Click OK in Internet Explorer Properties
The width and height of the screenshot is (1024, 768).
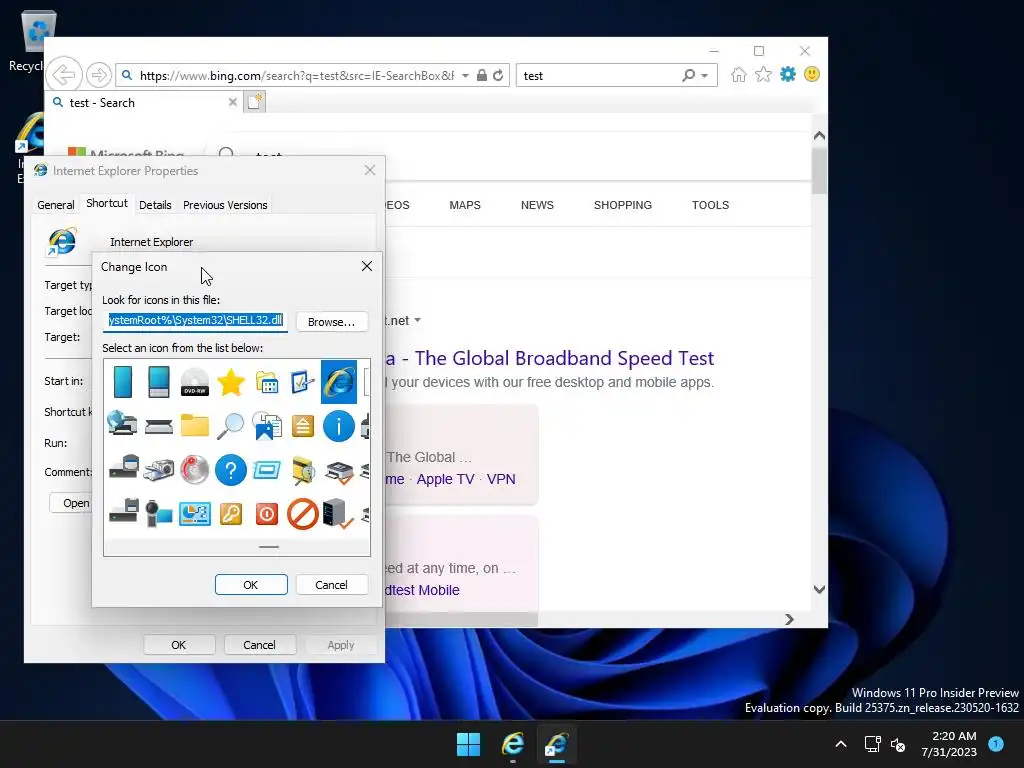tap(179, 645)
